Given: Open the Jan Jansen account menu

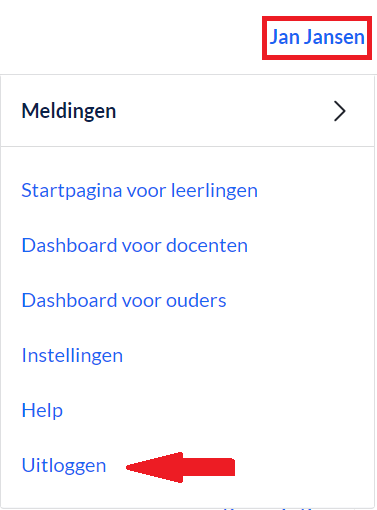Looking at the screenshot, I should [x=317, y=37].
